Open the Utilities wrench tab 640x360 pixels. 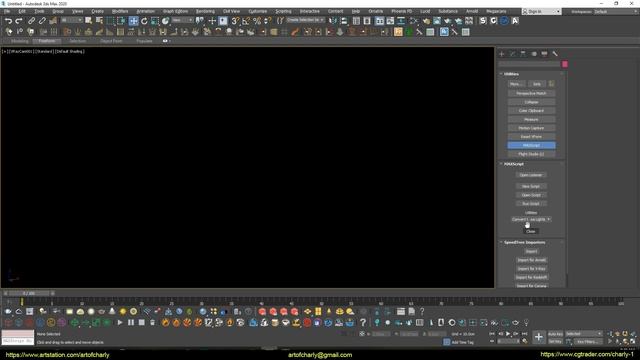click(555, 54)
